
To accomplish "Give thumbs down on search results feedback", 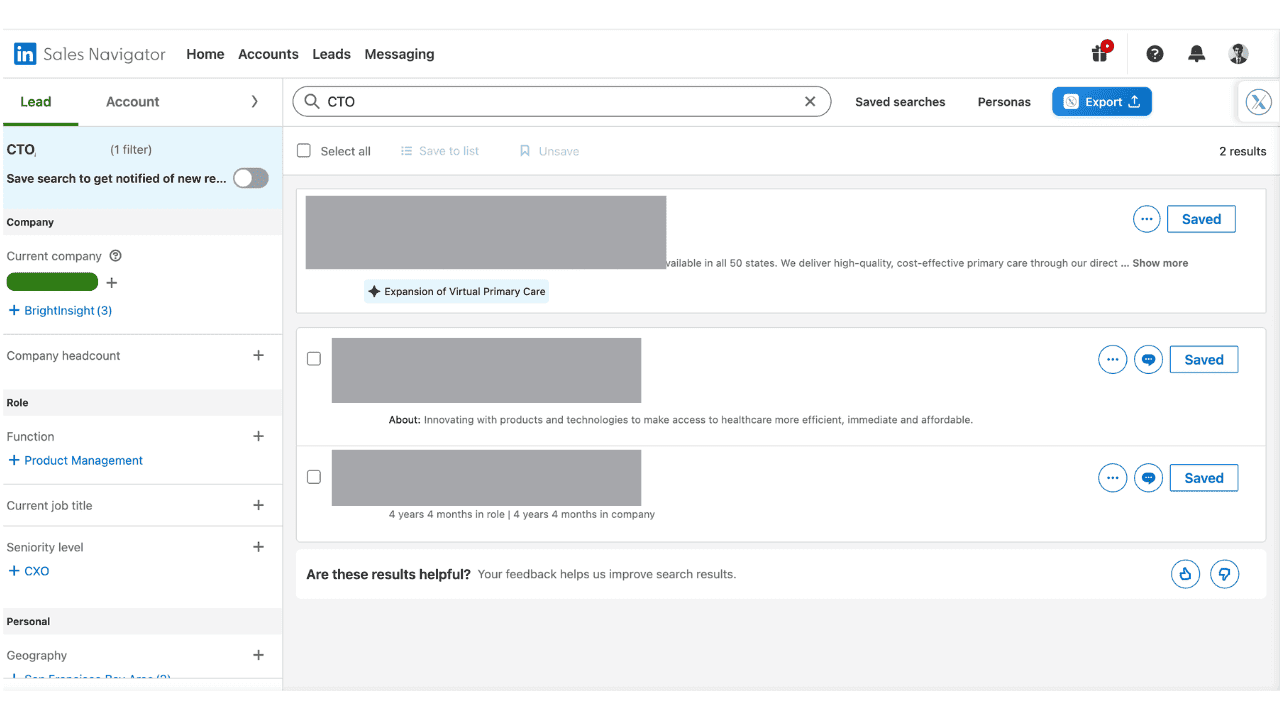I will tap(1225, 573).
